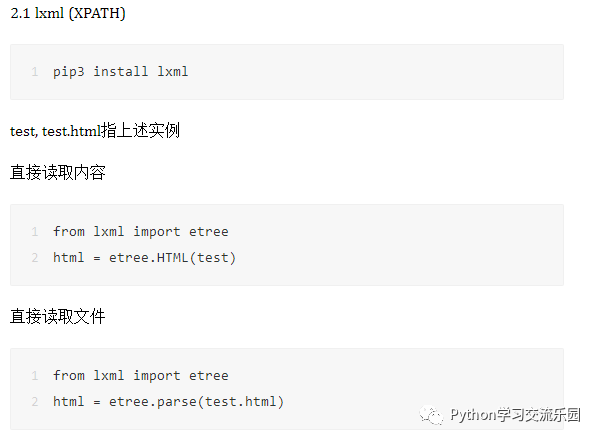
Task: Click 'from lxml import etree' in the parse block
Action: [141, 376]
